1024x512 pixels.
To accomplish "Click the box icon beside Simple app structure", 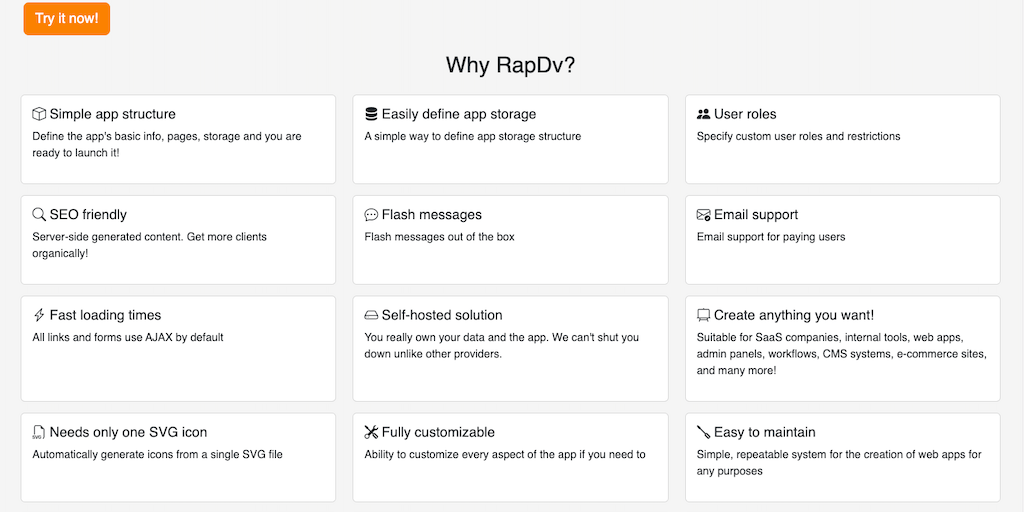I will (x=39, y=114).
